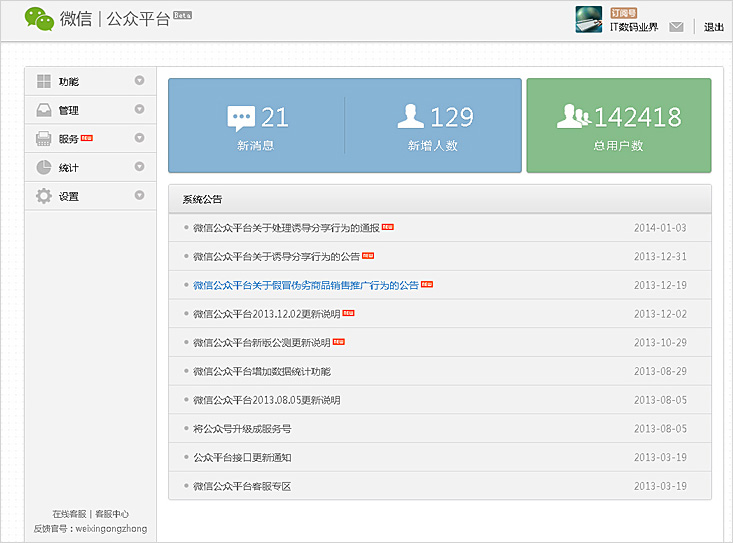Open the 管理 sidebar menu
733x543 pixels.
pyautogui.click(x=91, y=110)
